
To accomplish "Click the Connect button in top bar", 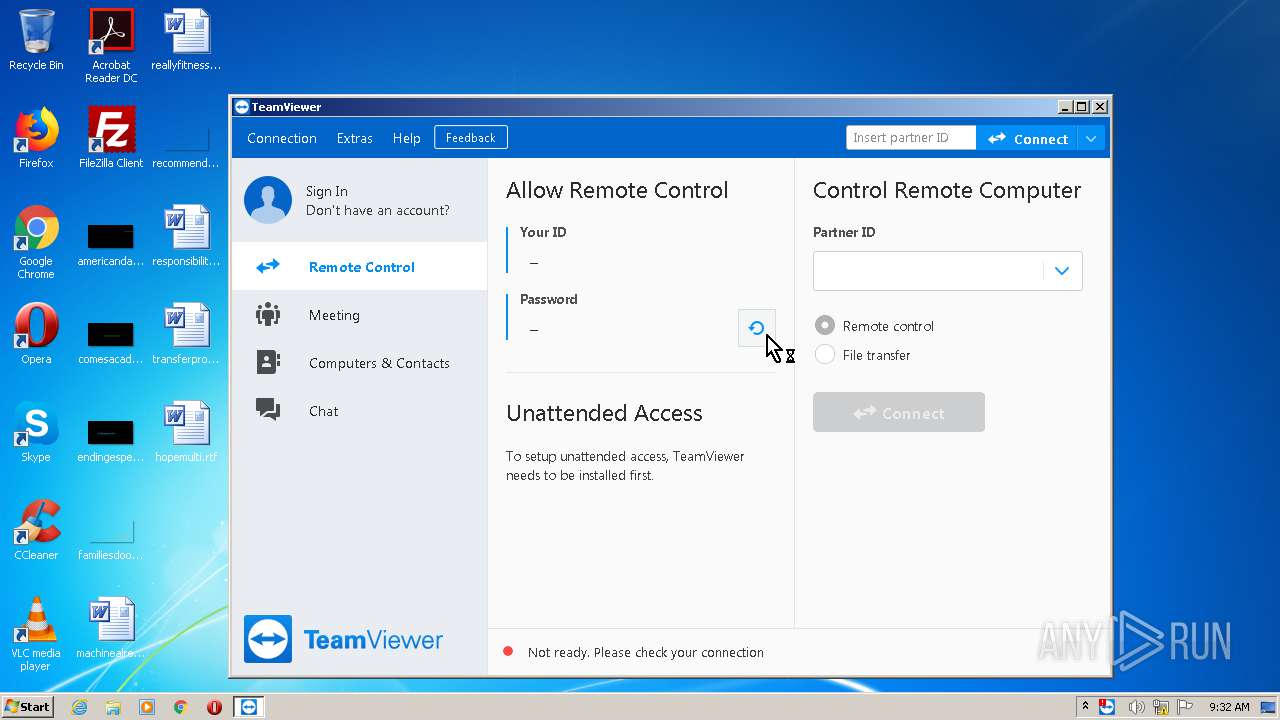I will click(1027, 139).
